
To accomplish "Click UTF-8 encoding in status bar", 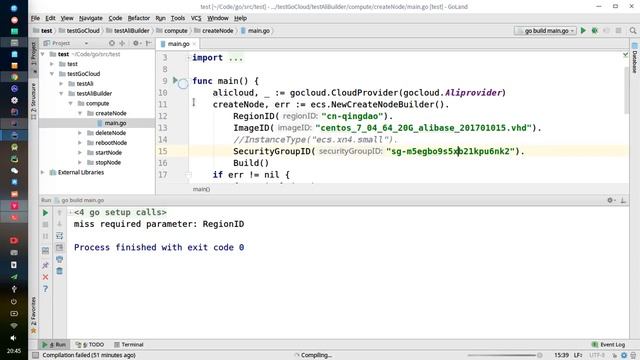I will coord(597,355).
